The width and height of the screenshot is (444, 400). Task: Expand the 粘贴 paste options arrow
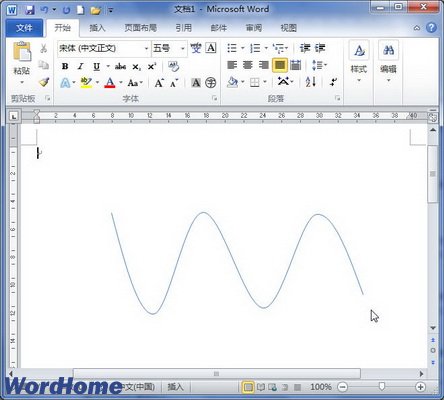click(x=22, y=82)
